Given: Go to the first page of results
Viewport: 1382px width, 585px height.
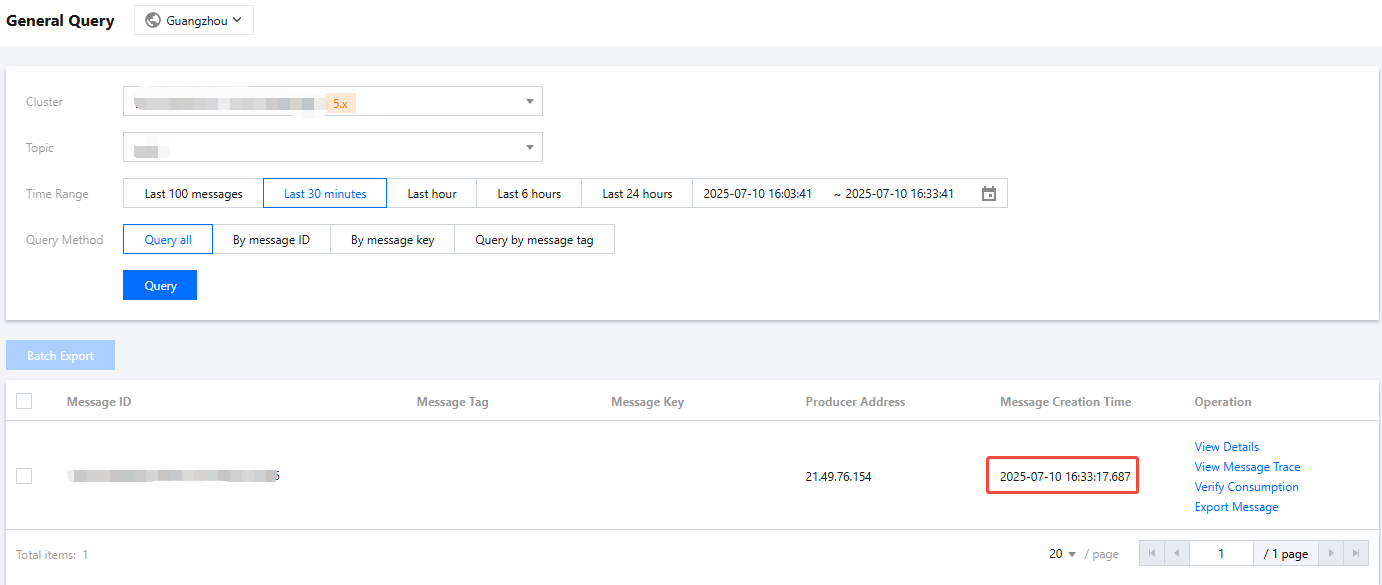Looking at the screenshot, I should tap(1152, 553).
